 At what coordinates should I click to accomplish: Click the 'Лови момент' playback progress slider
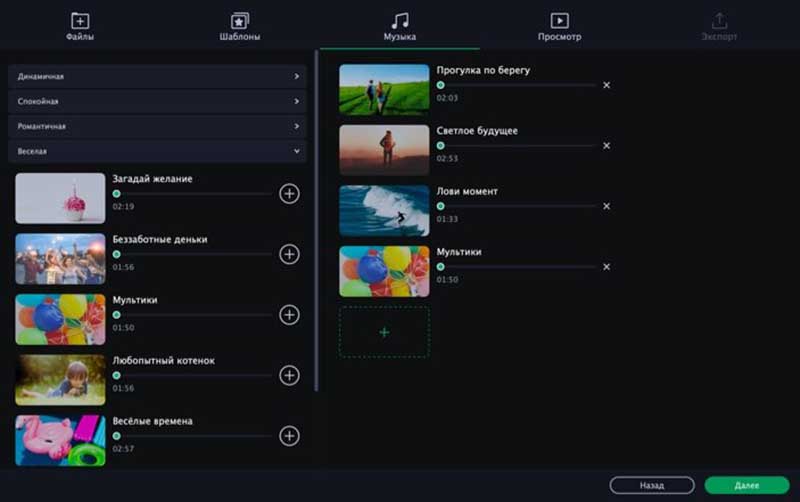(x=518, y=206)
